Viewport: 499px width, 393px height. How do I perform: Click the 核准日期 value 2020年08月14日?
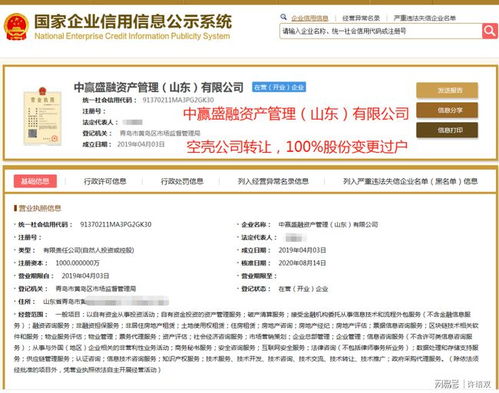click(302, 263)
